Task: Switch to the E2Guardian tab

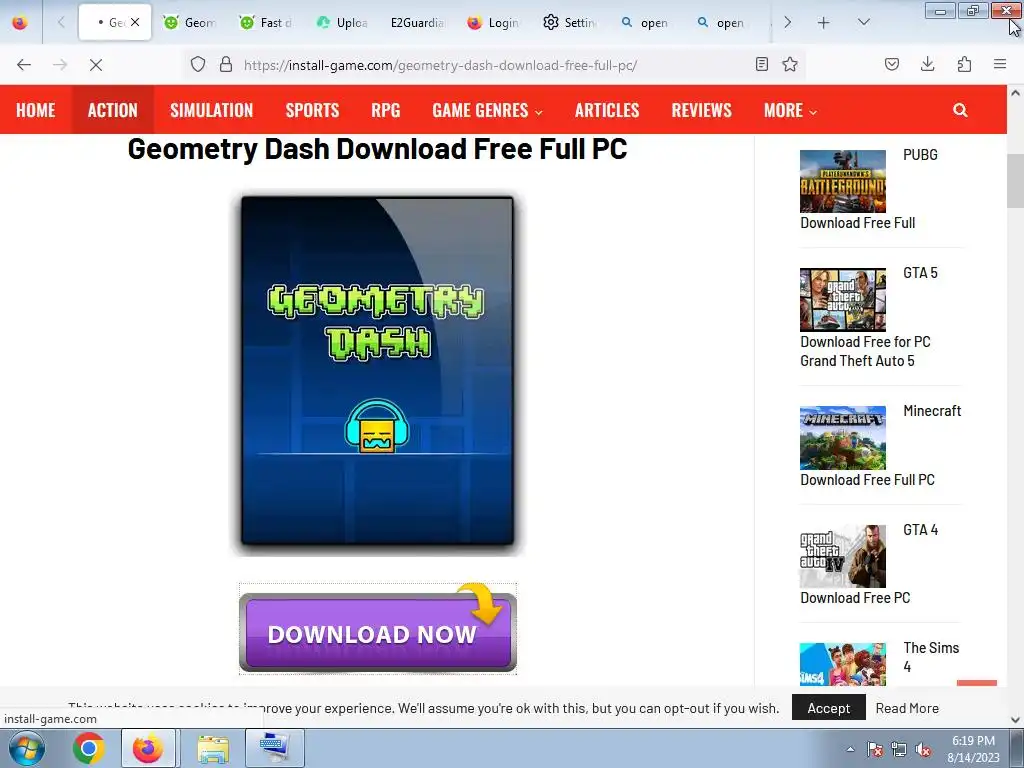Action: coord(417,23)
